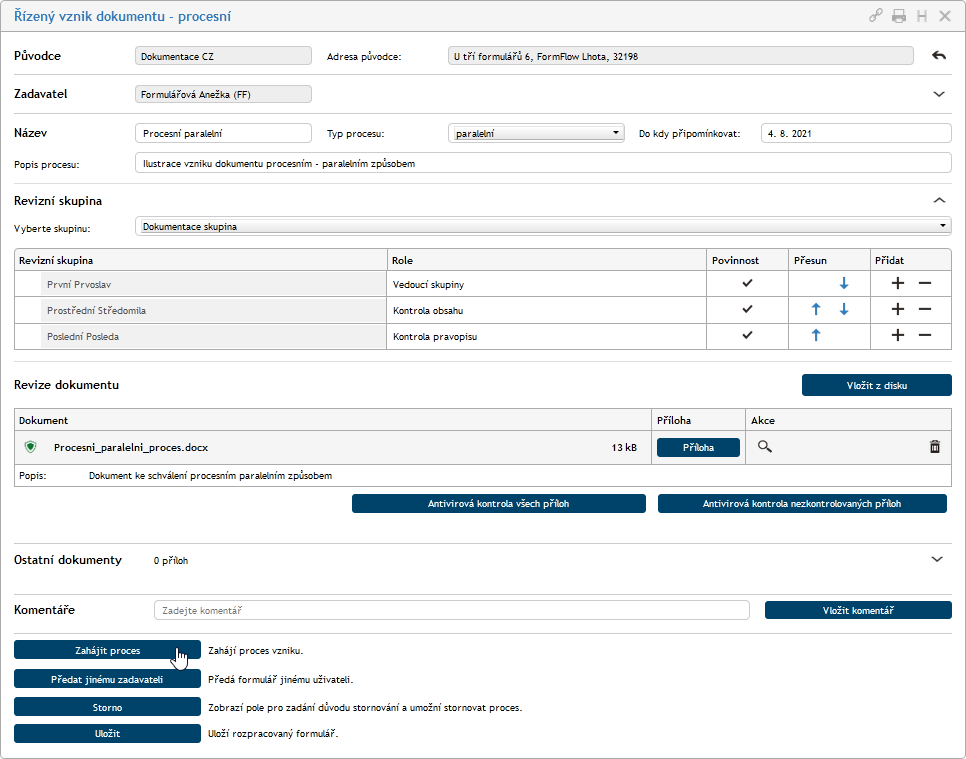Expand the Zadavatel section
Viewport: 966px width, 759px height.
938,94
